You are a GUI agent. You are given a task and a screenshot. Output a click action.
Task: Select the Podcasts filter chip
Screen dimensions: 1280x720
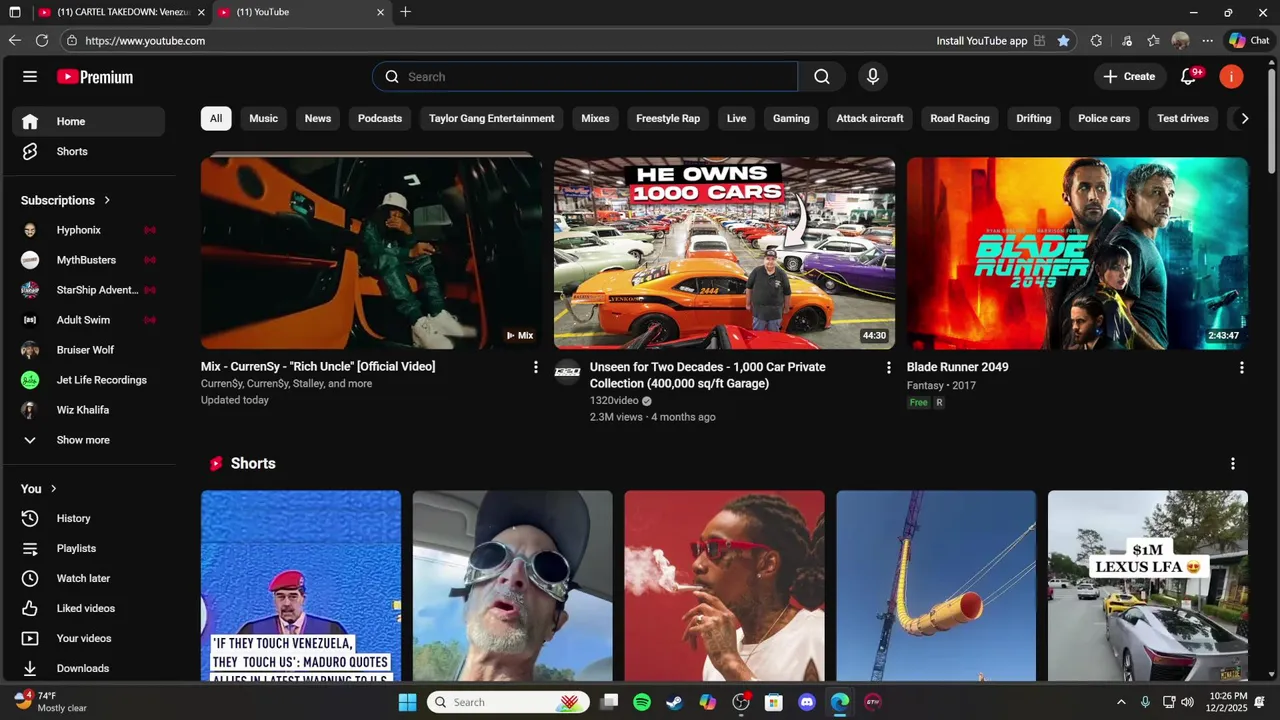(380, 119)
